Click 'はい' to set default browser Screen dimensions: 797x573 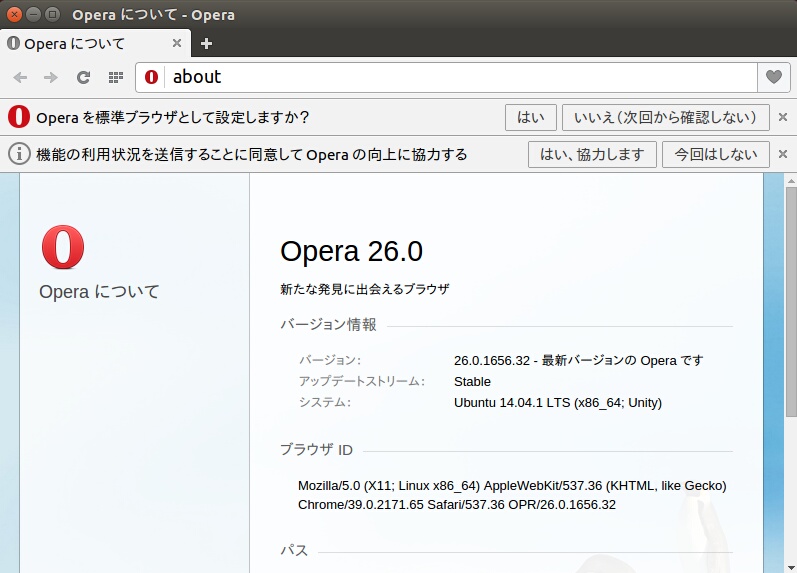(531, 117)
